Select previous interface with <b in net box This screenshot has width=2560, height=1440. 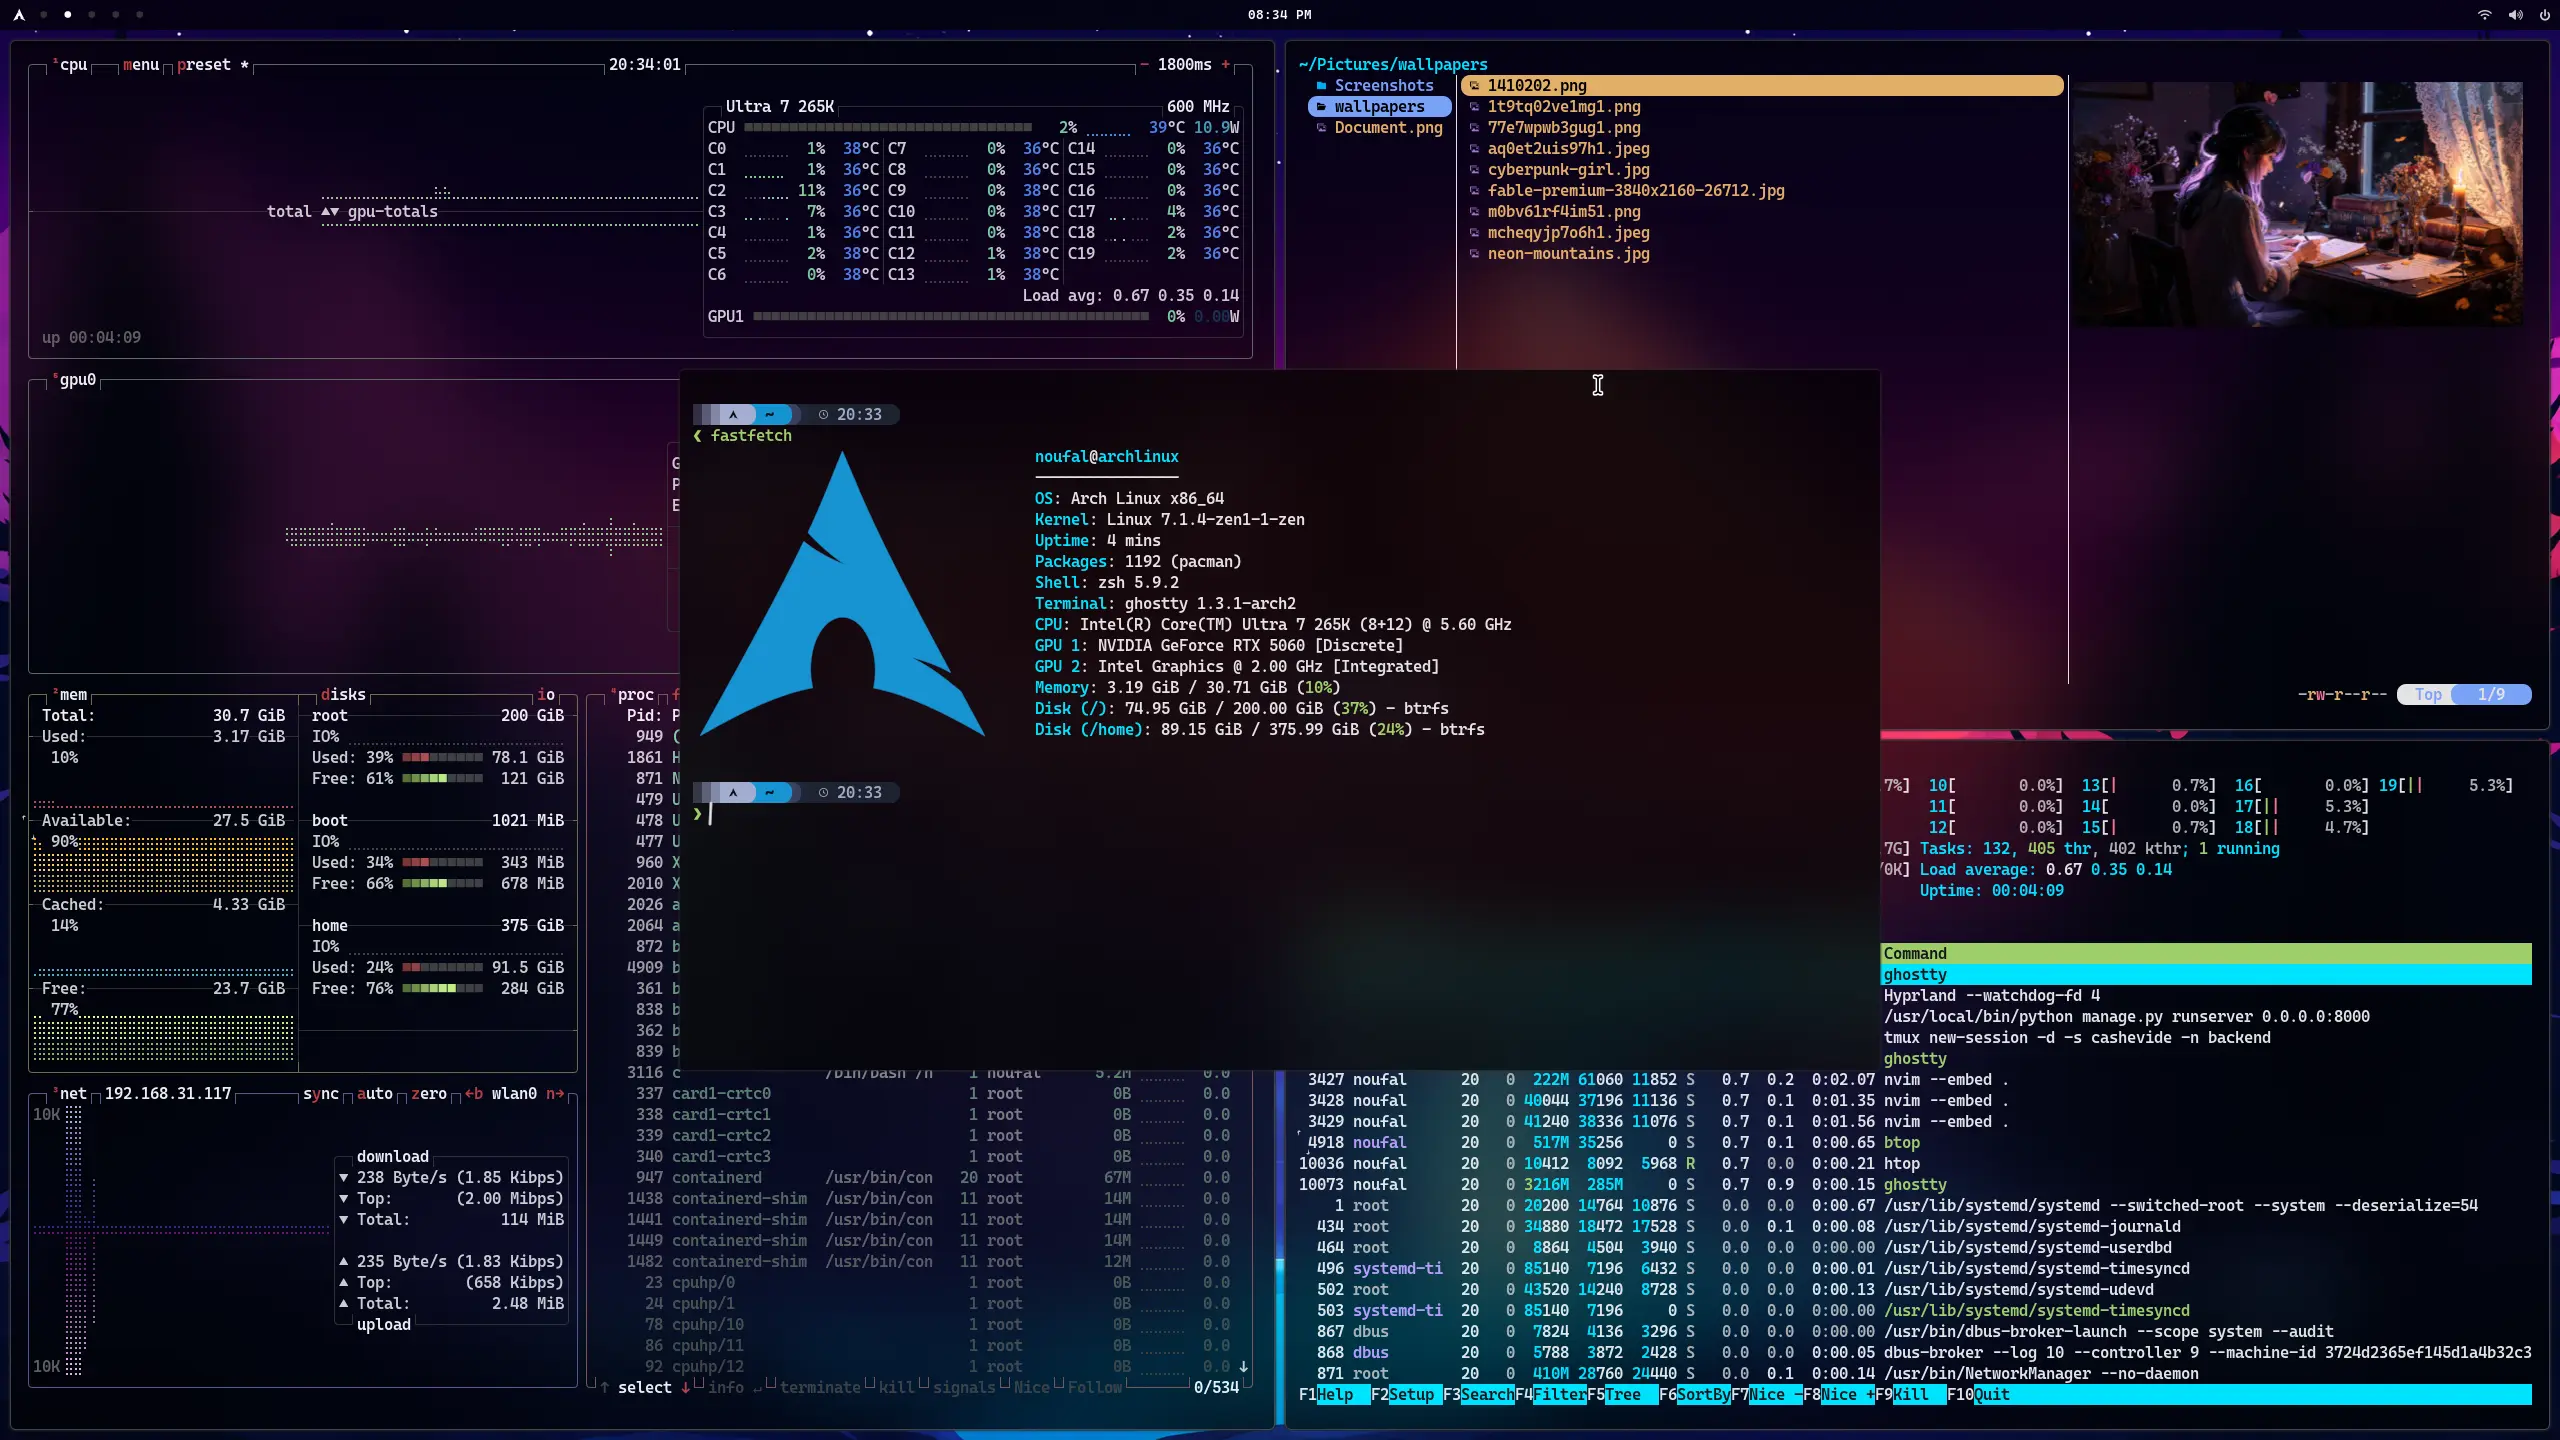coord(473,1094)
